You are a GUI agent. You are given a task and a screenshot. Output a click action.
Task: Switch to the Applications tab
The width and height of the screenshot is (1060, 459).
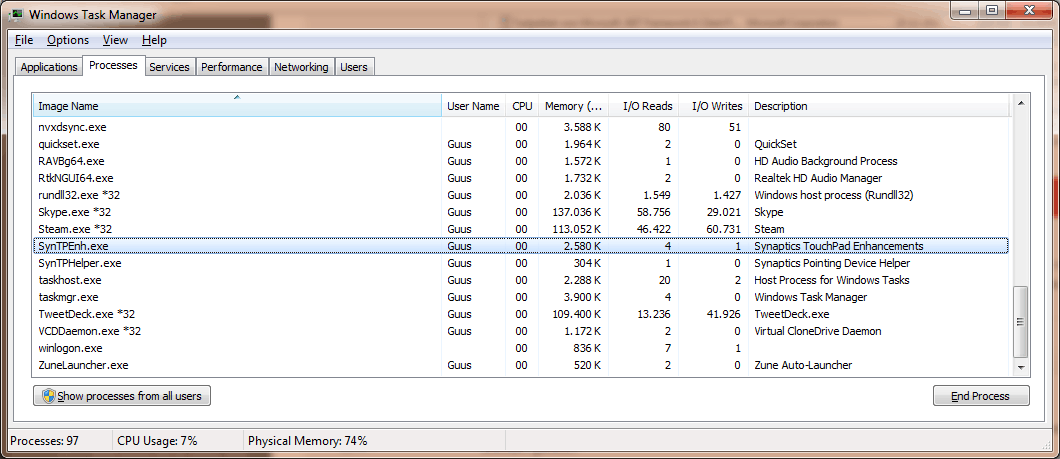(x=49, y=67)
